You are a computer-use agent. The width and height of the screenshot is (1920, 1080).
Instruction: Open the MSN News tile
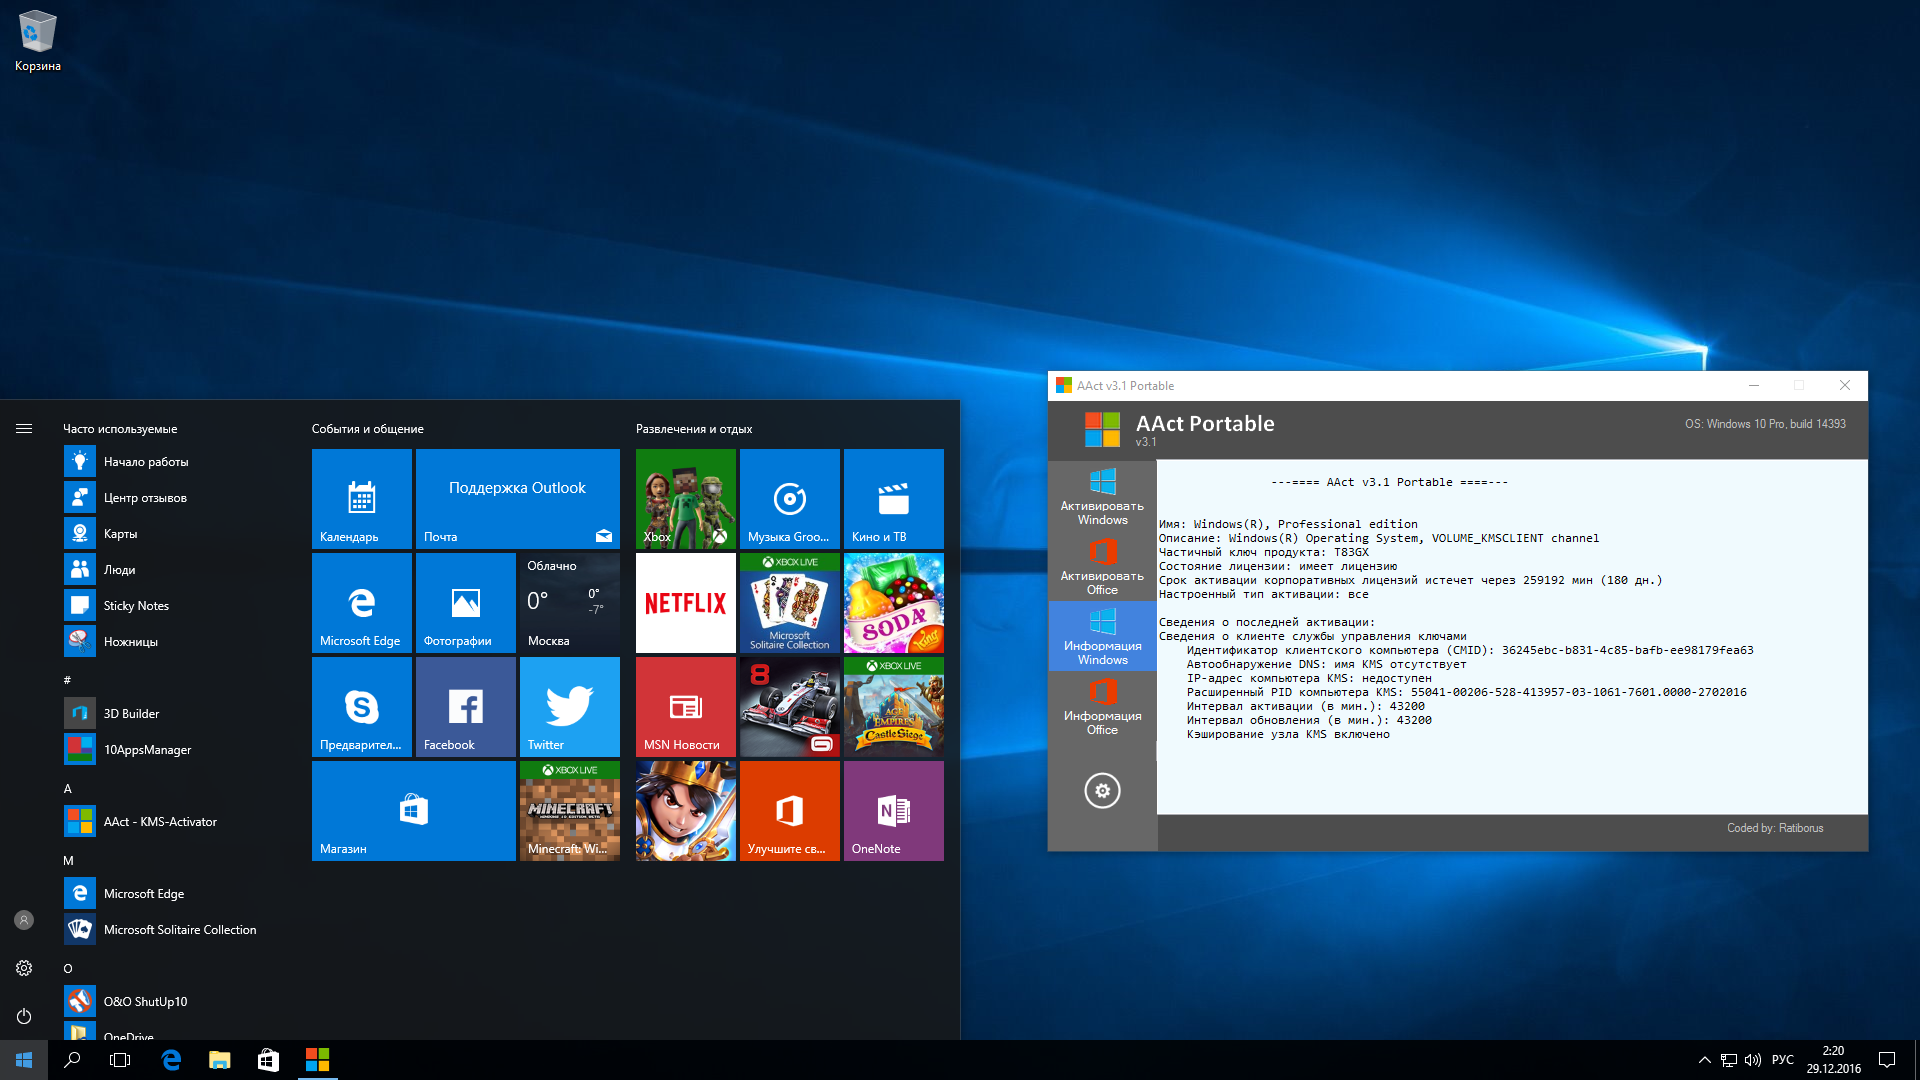pos(686,707)
